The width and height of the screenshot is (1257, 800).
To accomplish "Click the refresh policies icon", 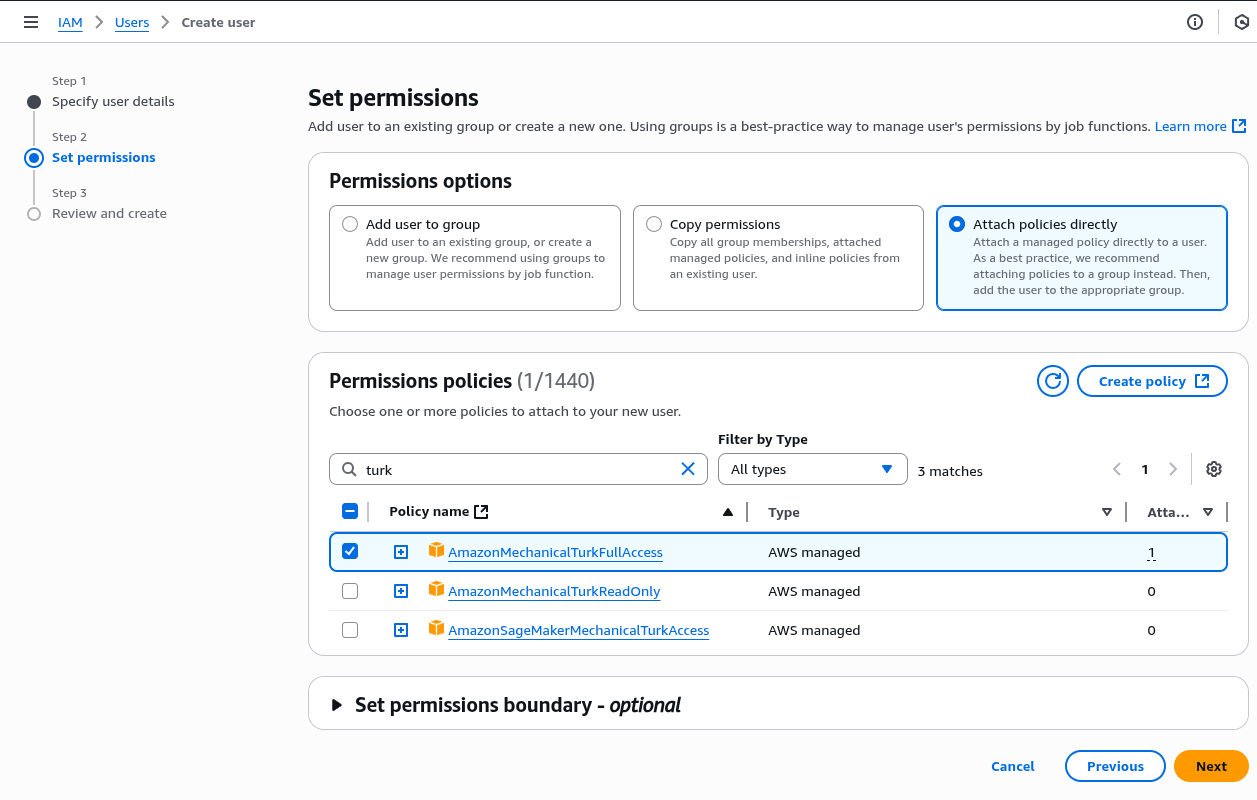I will click(1053, 381).
